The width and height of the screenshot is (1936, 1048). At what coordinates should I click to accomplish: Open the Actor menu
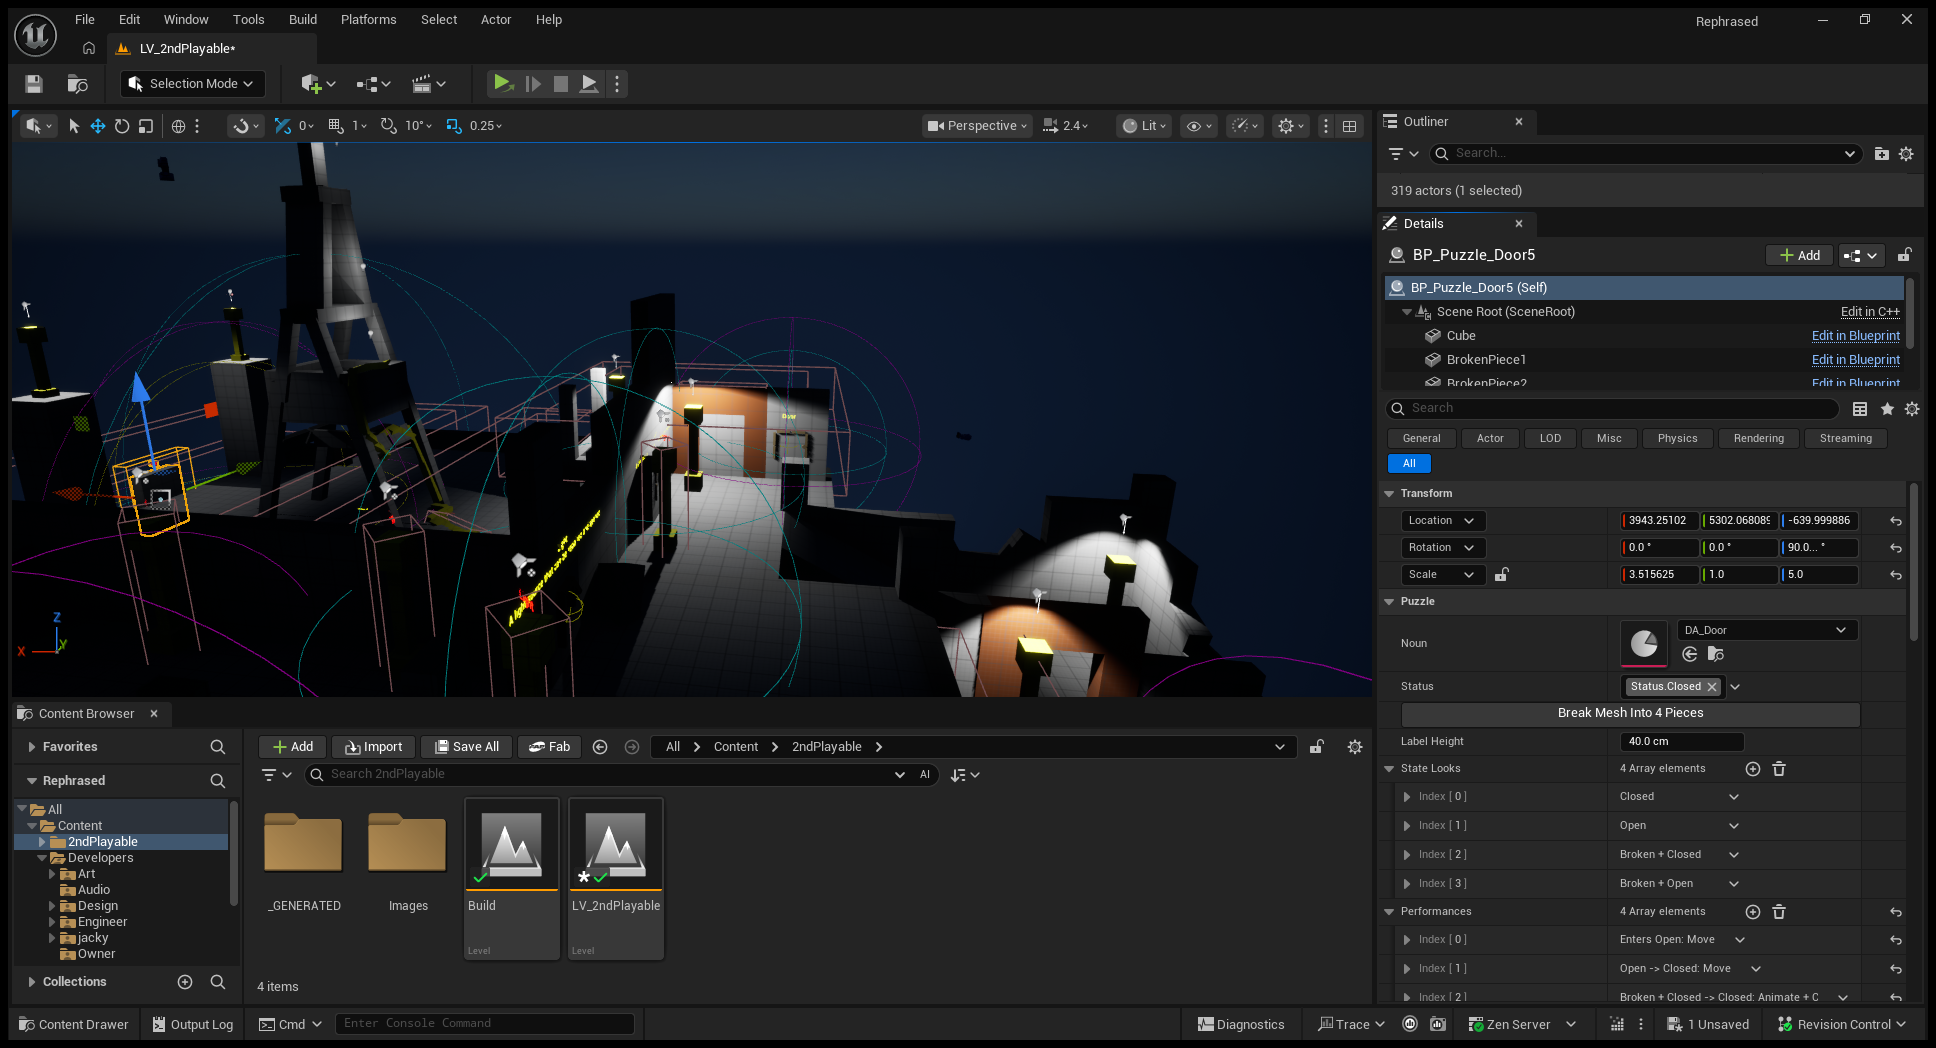click(x=496, y=20)
